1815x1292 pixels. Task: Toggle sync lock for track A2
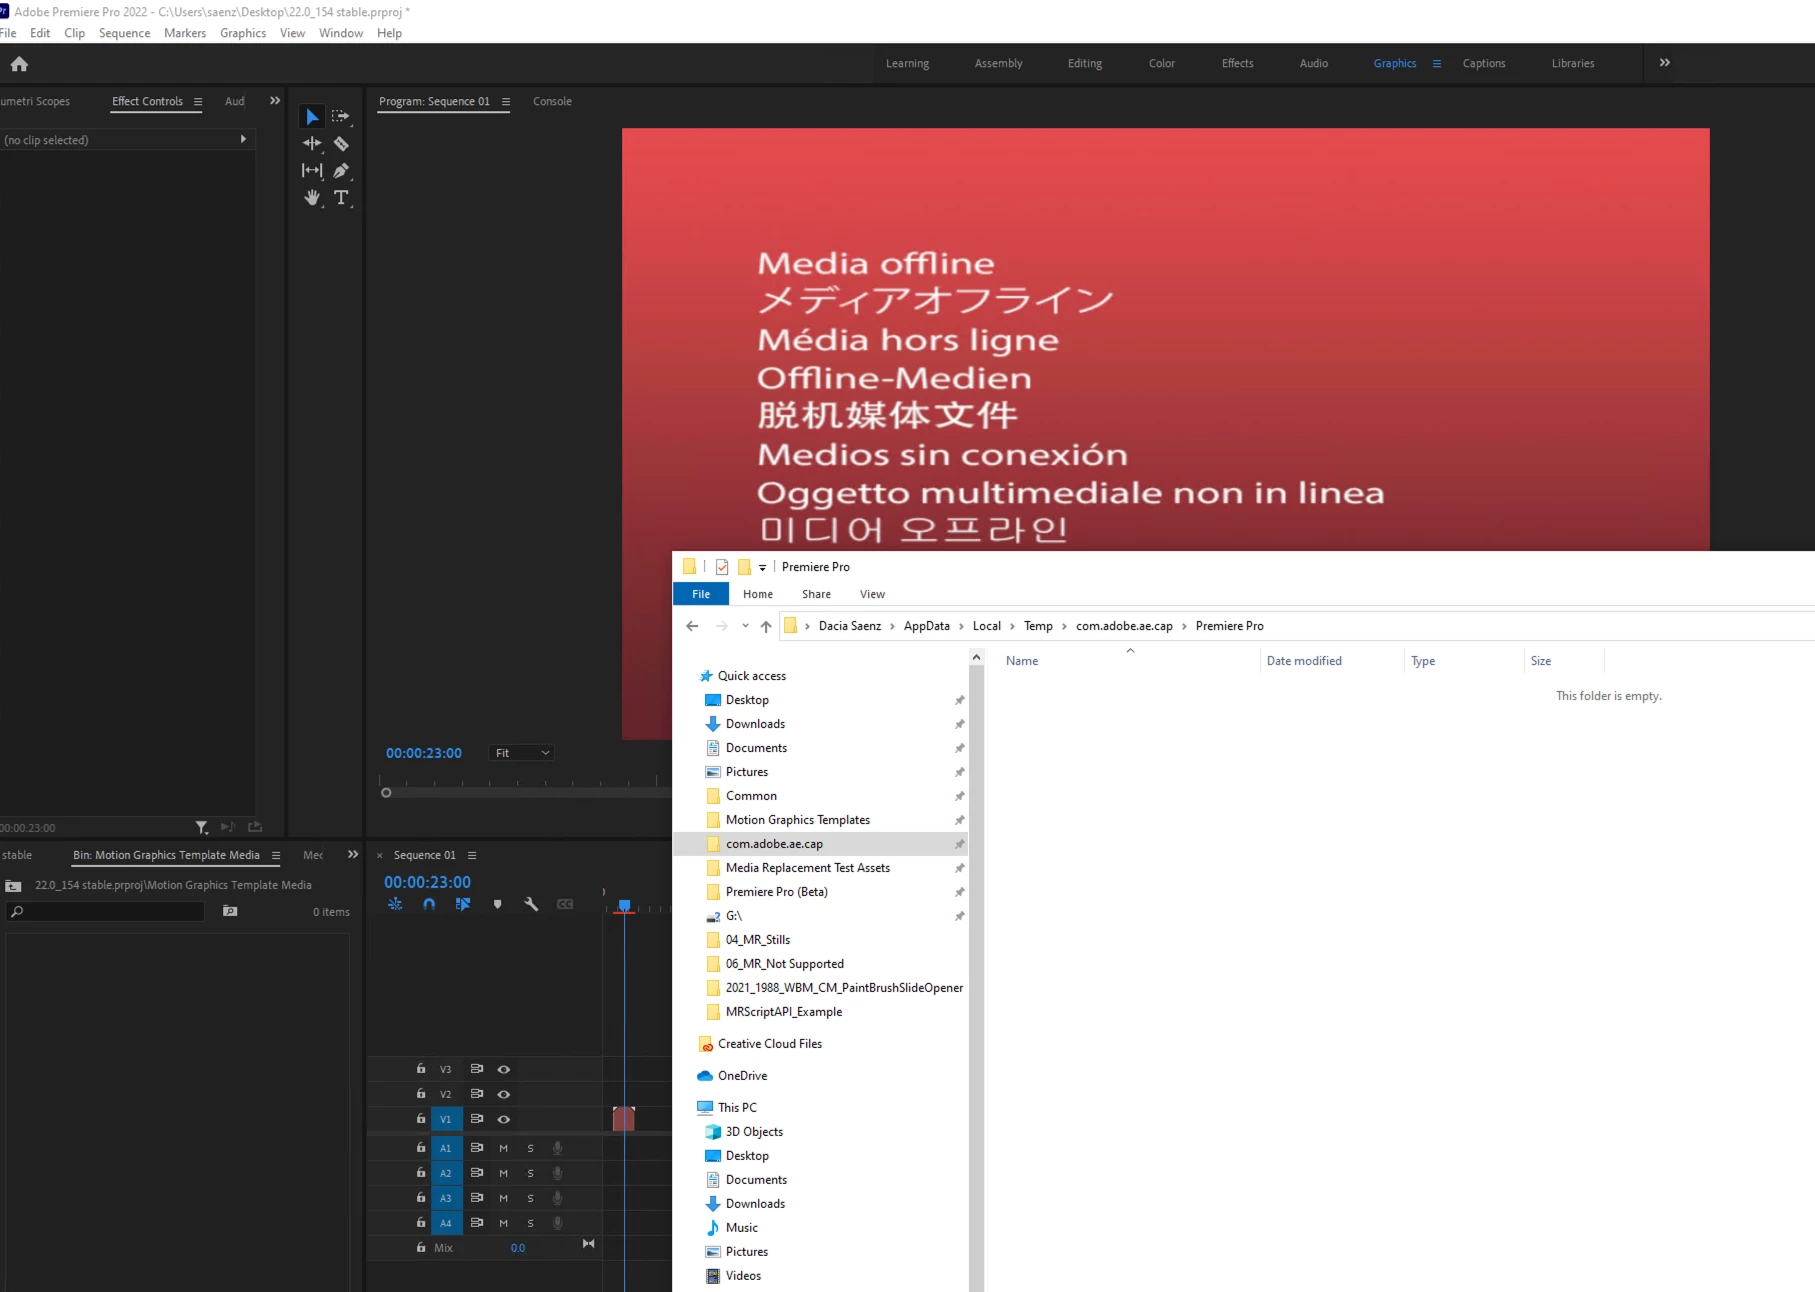click(477, 1173)
